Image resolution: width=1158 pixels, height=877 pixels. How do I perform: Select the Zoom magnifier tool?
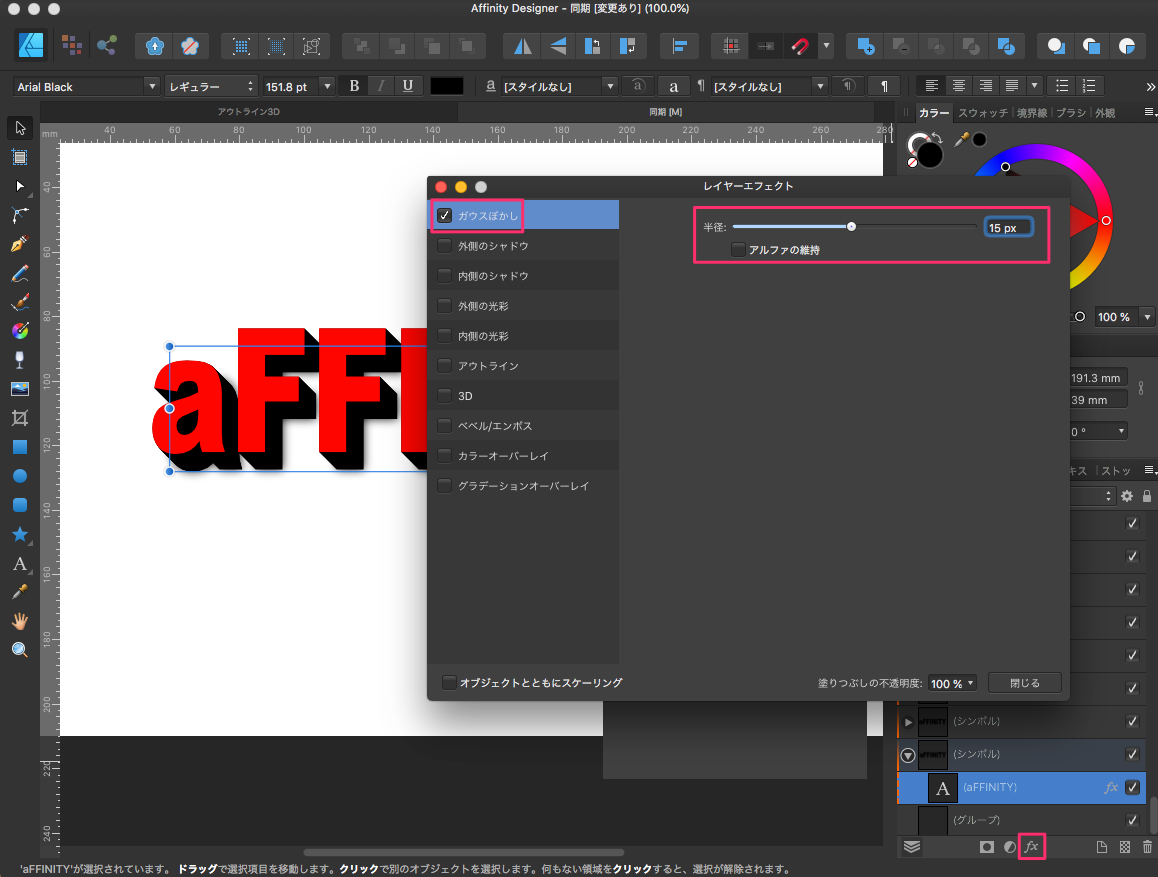20,650
